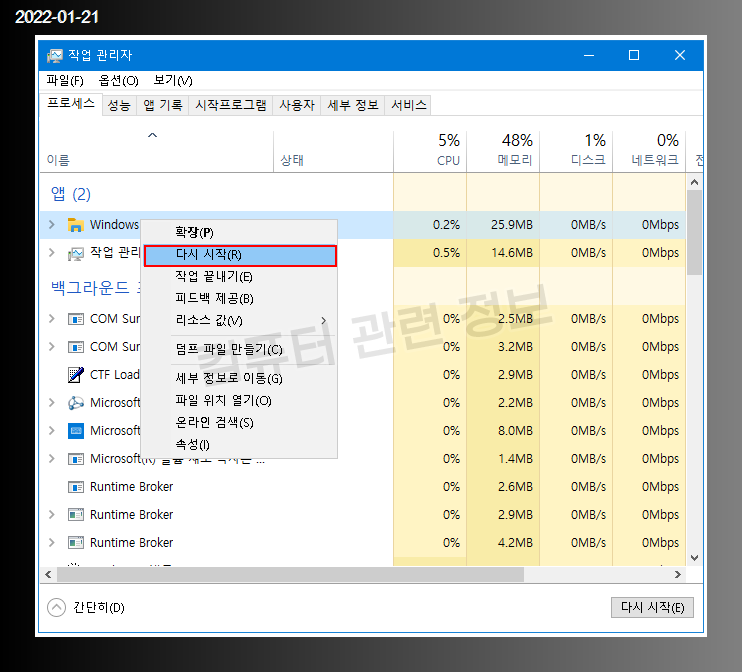Click the Runtime Broker icon beside 2.6MB

click(75, 487)
